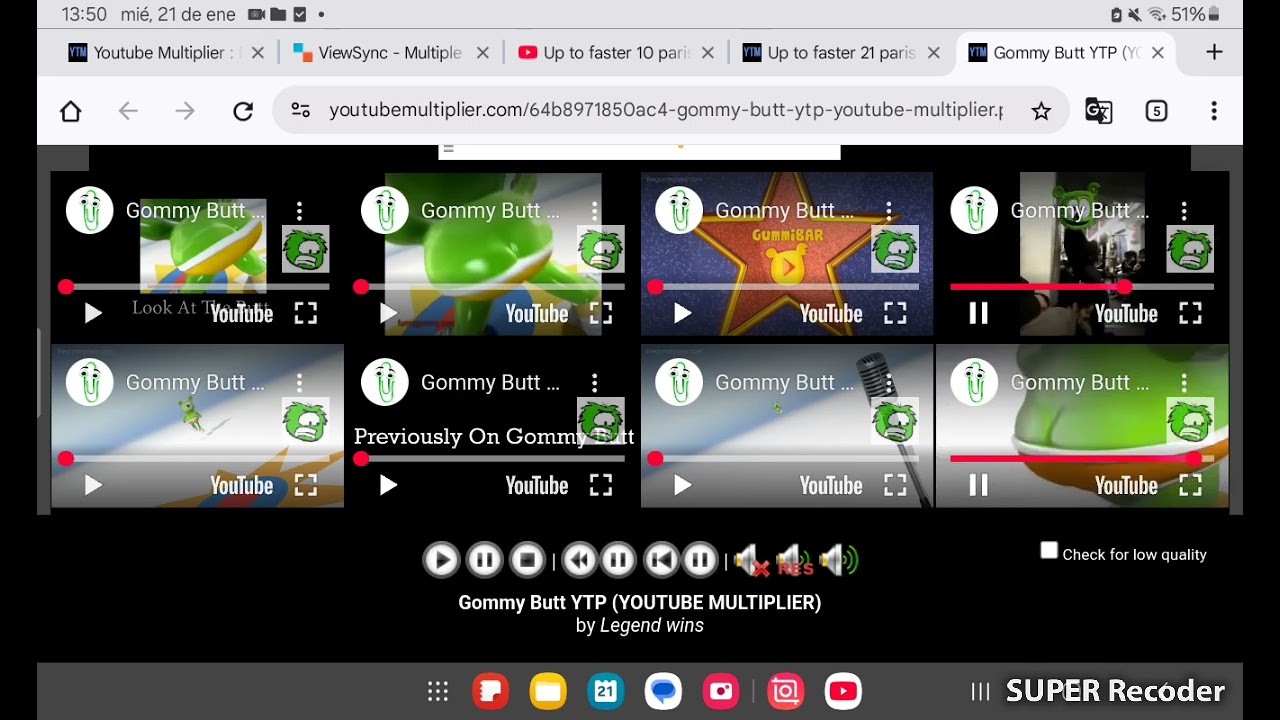Click the pause button right of the rewind button
The height and width of the screenshot is (720, 1280).
[618, 560]
